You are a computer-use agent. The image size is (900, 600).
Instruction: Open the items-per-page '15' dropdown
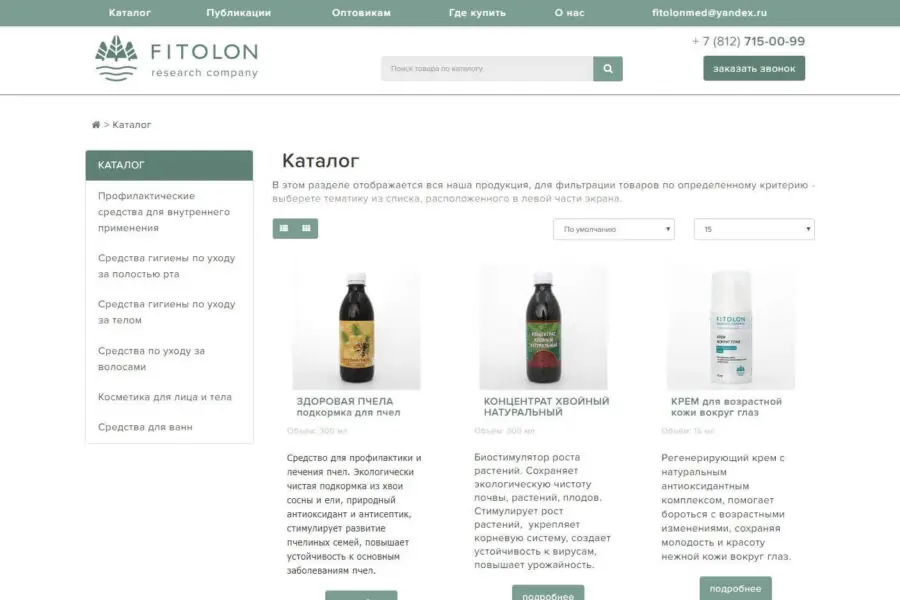pos(754,229)
